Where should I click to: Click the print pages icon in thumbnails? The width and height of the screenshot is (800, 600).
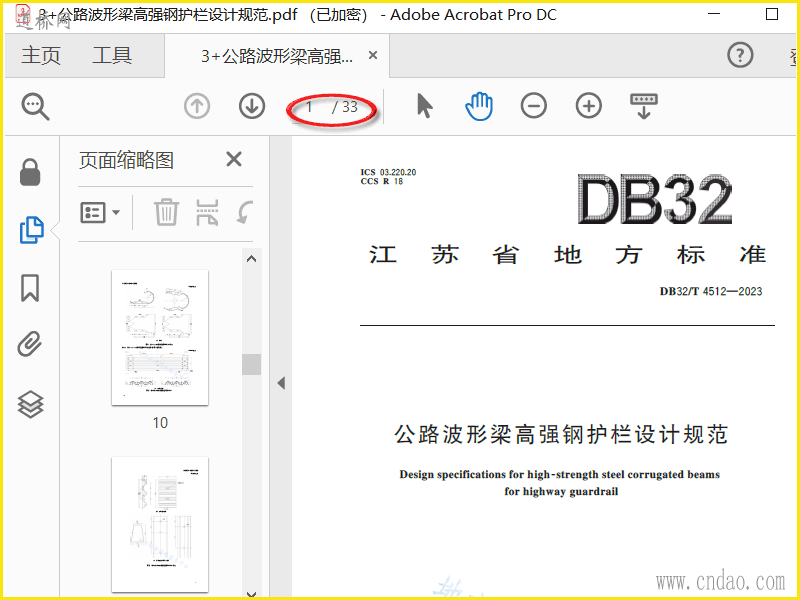point(207,212)
